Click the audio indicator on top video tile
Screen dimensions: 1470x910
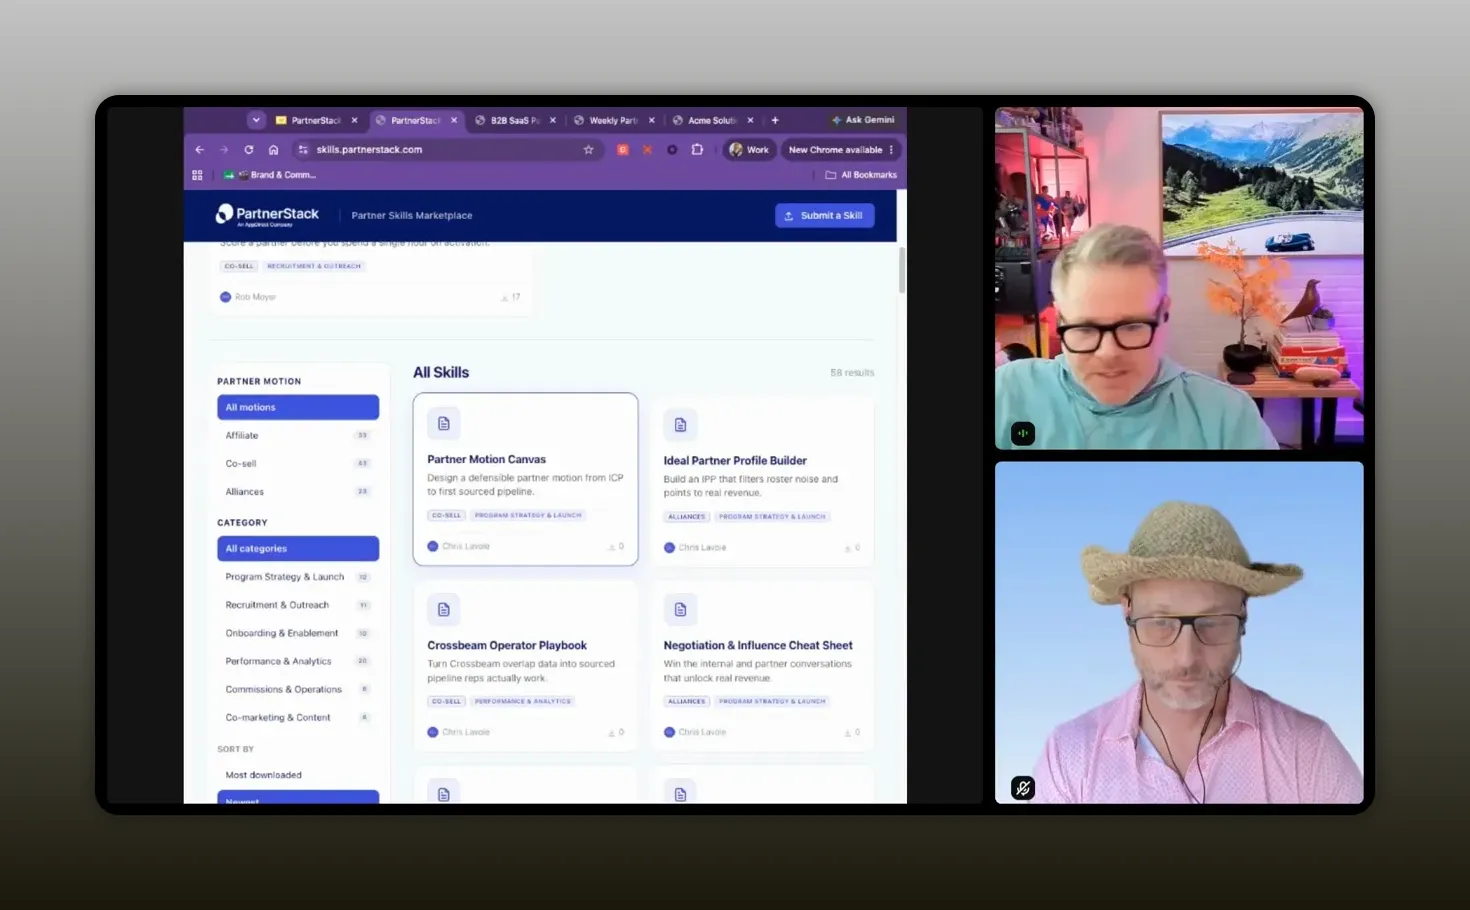click(1022, 433)
